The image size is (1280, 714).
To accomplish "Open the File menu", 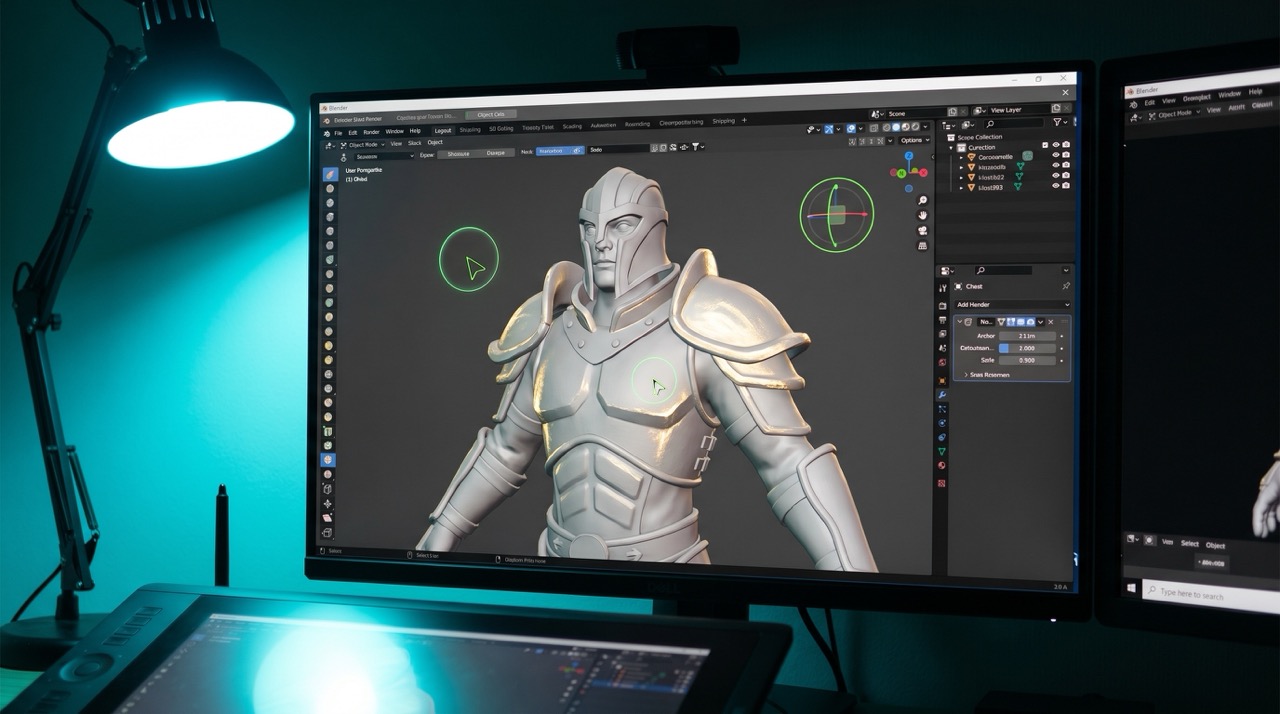I will pos(338,133).
